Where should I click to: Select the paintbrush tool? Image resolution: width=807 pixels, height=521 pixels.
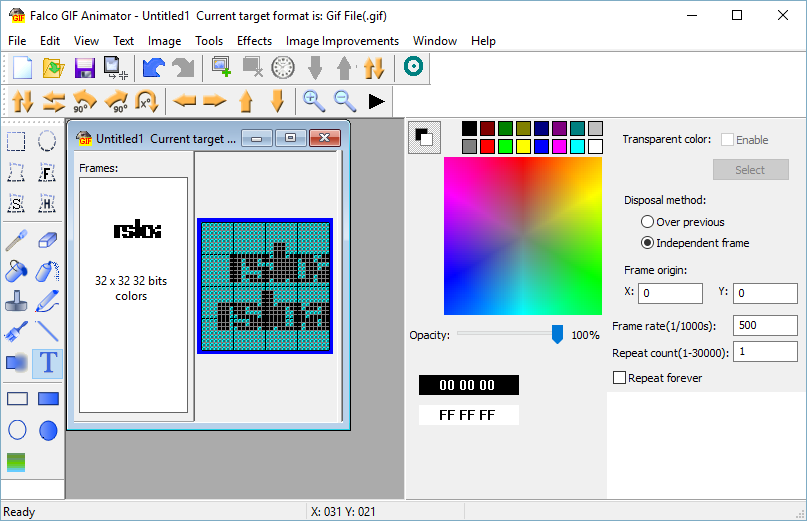[16, 332]
